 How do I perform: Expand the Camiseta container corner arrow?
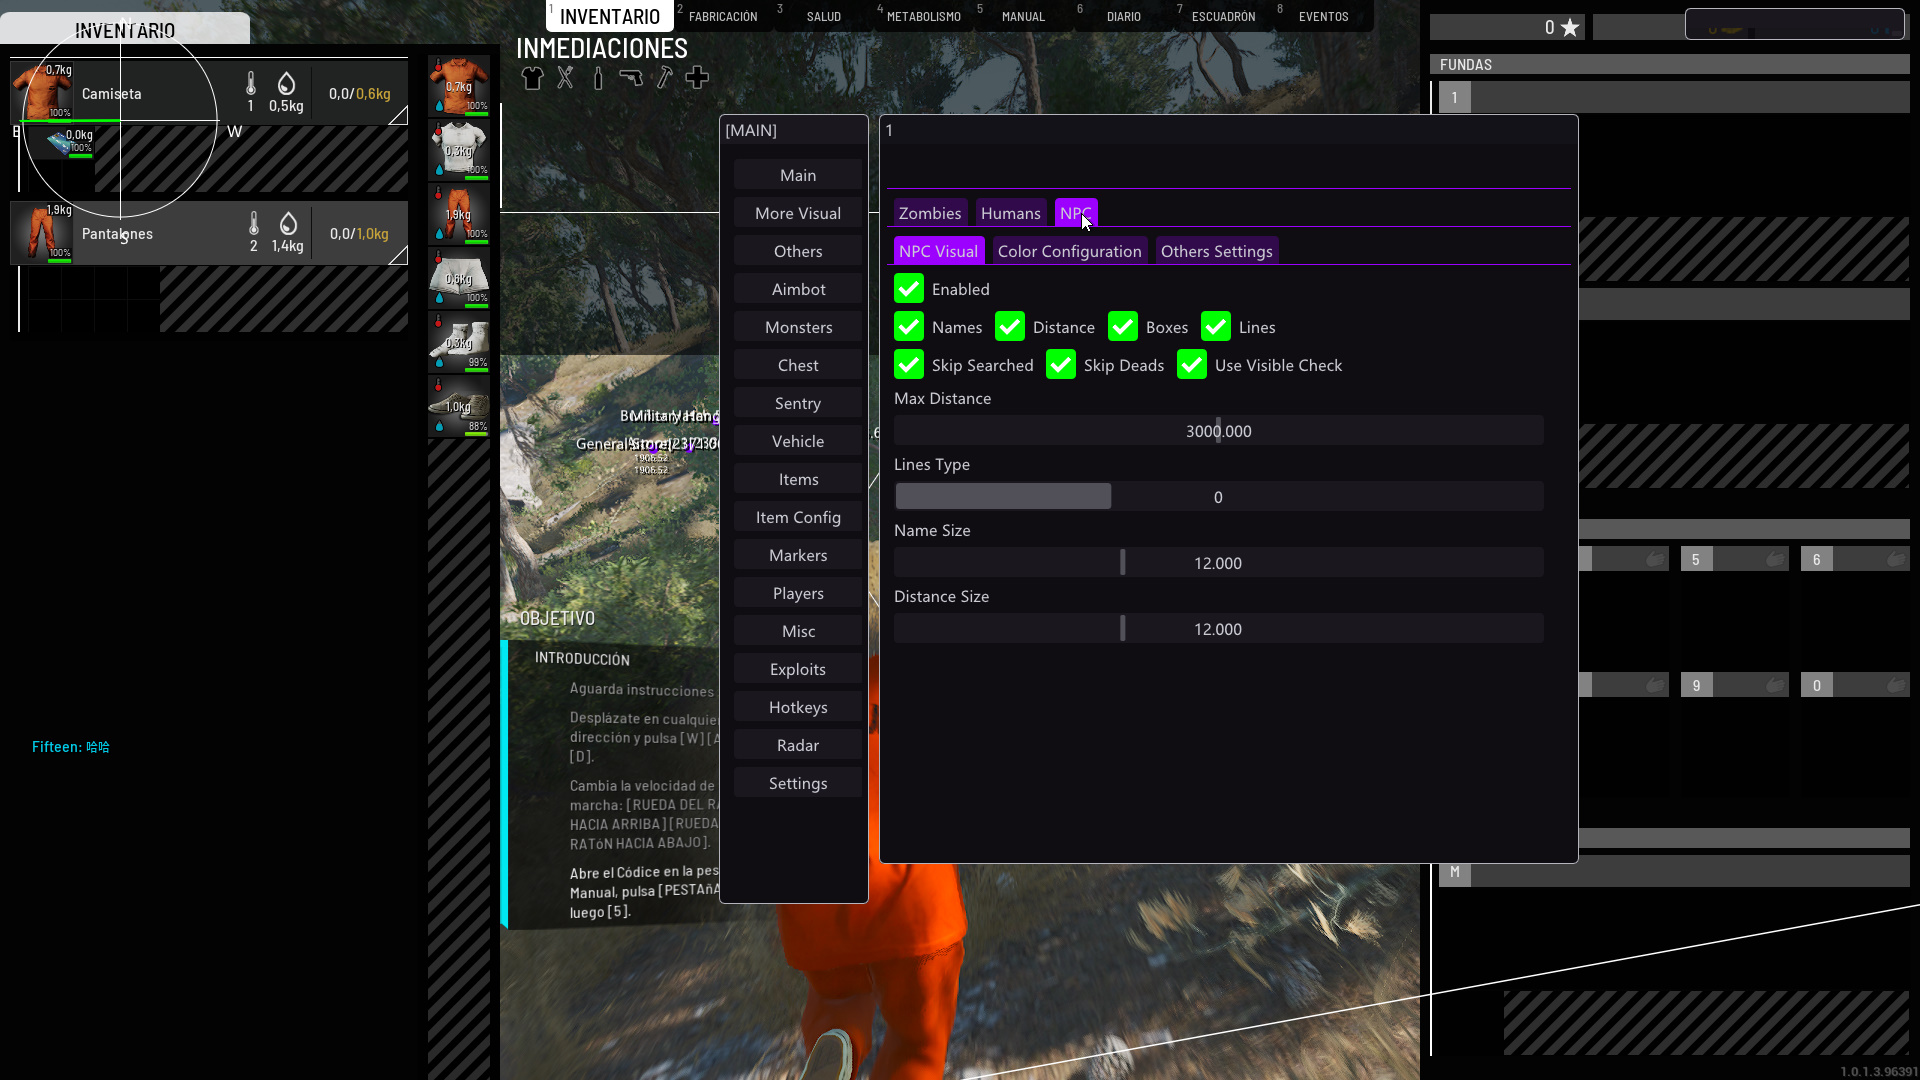pos(398,116)
